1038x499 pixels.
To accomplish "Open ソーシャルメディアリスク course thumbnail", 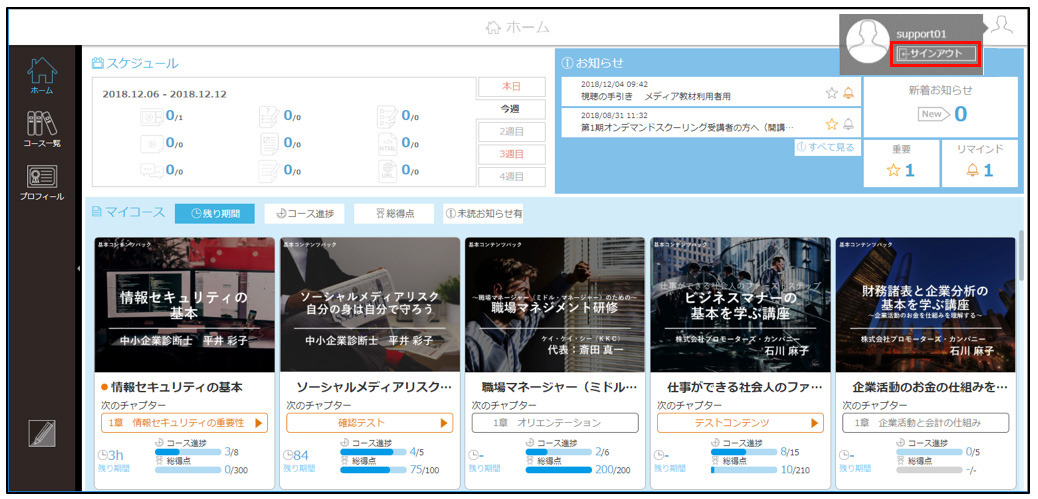I will point(370,304).
